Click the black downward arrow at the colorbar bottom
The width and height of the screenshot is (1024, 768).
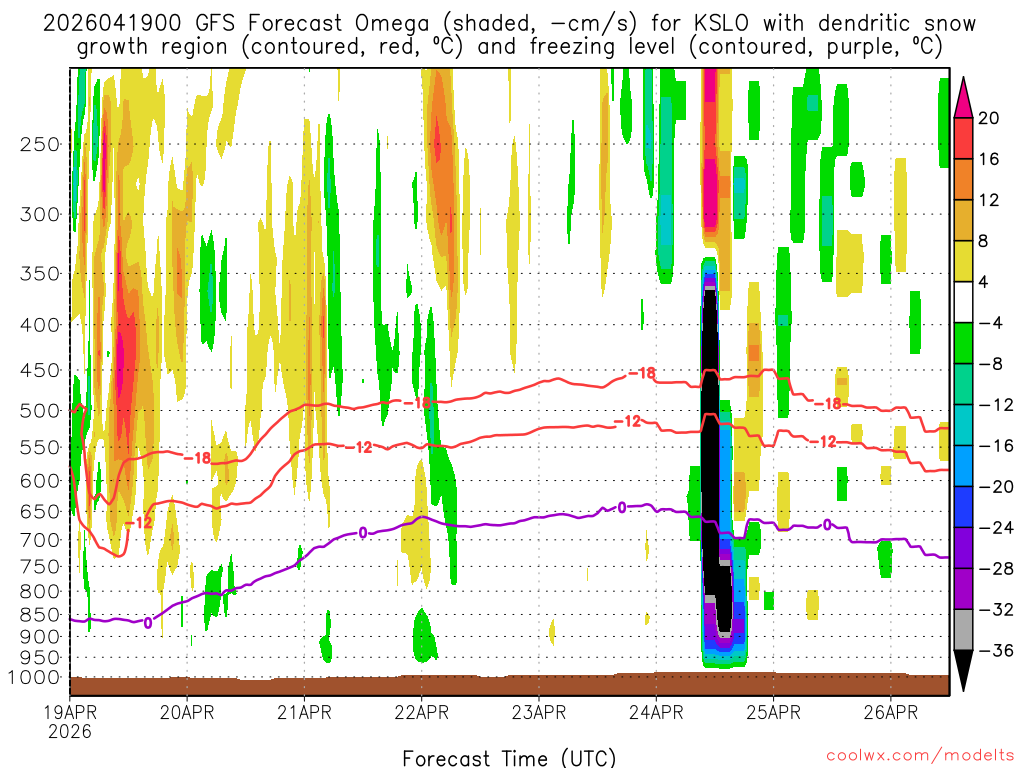(x=963, y=671)
